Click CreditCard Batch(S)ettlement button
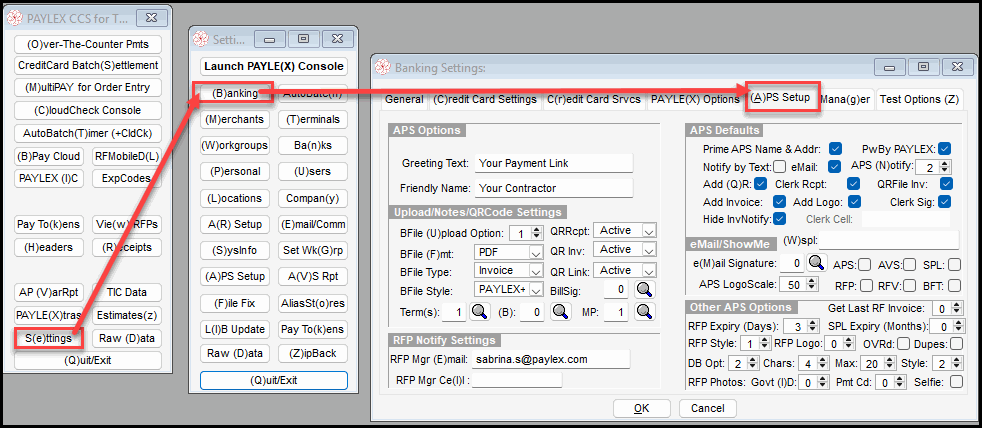 coord(88,65)
